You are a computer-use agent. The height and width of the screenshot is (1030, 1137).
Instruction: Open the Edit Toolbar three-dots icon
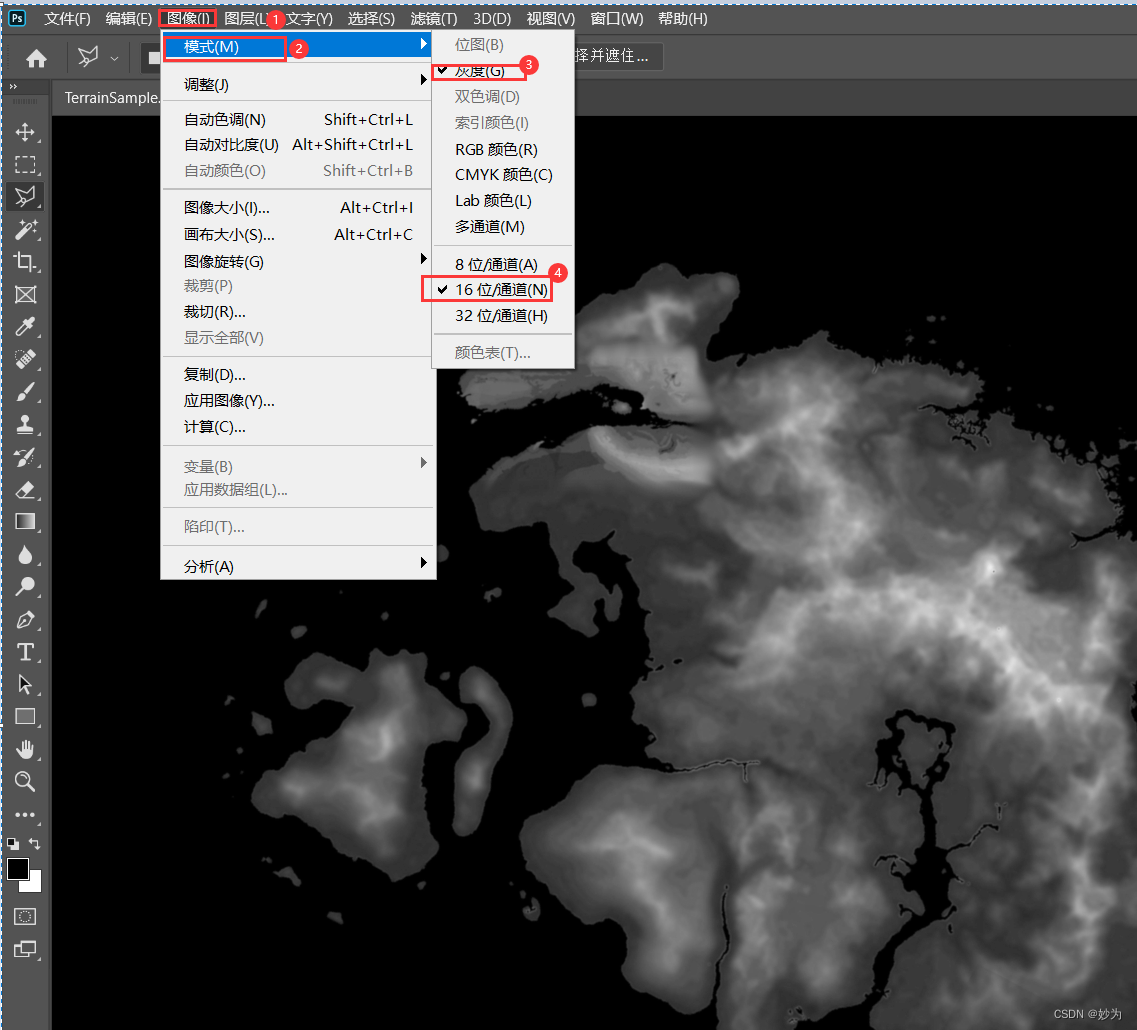25,815
